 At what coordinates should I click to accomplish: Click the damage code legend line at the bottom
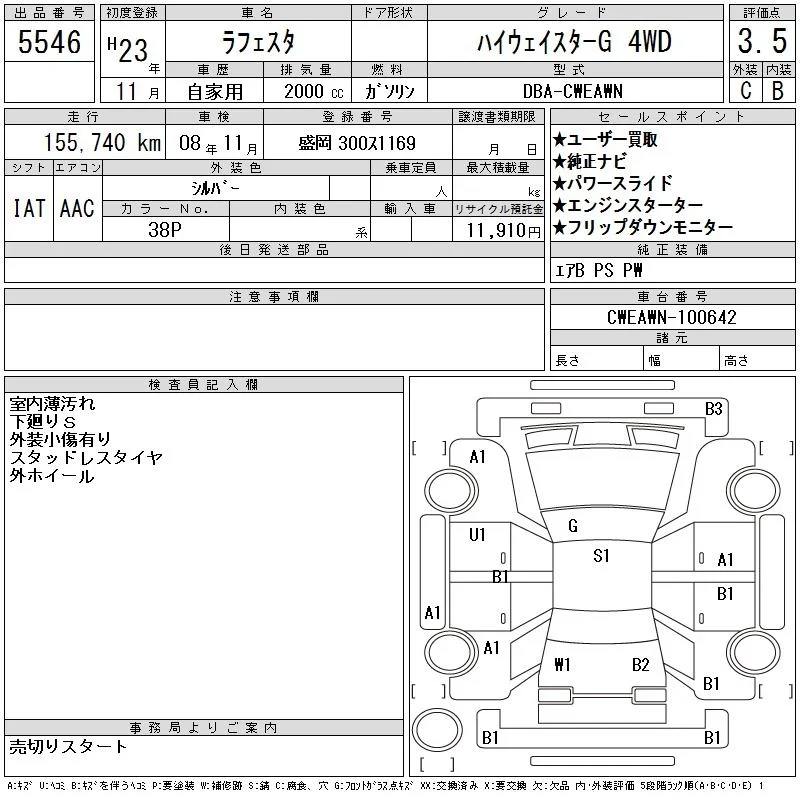[x=385, y=786]
